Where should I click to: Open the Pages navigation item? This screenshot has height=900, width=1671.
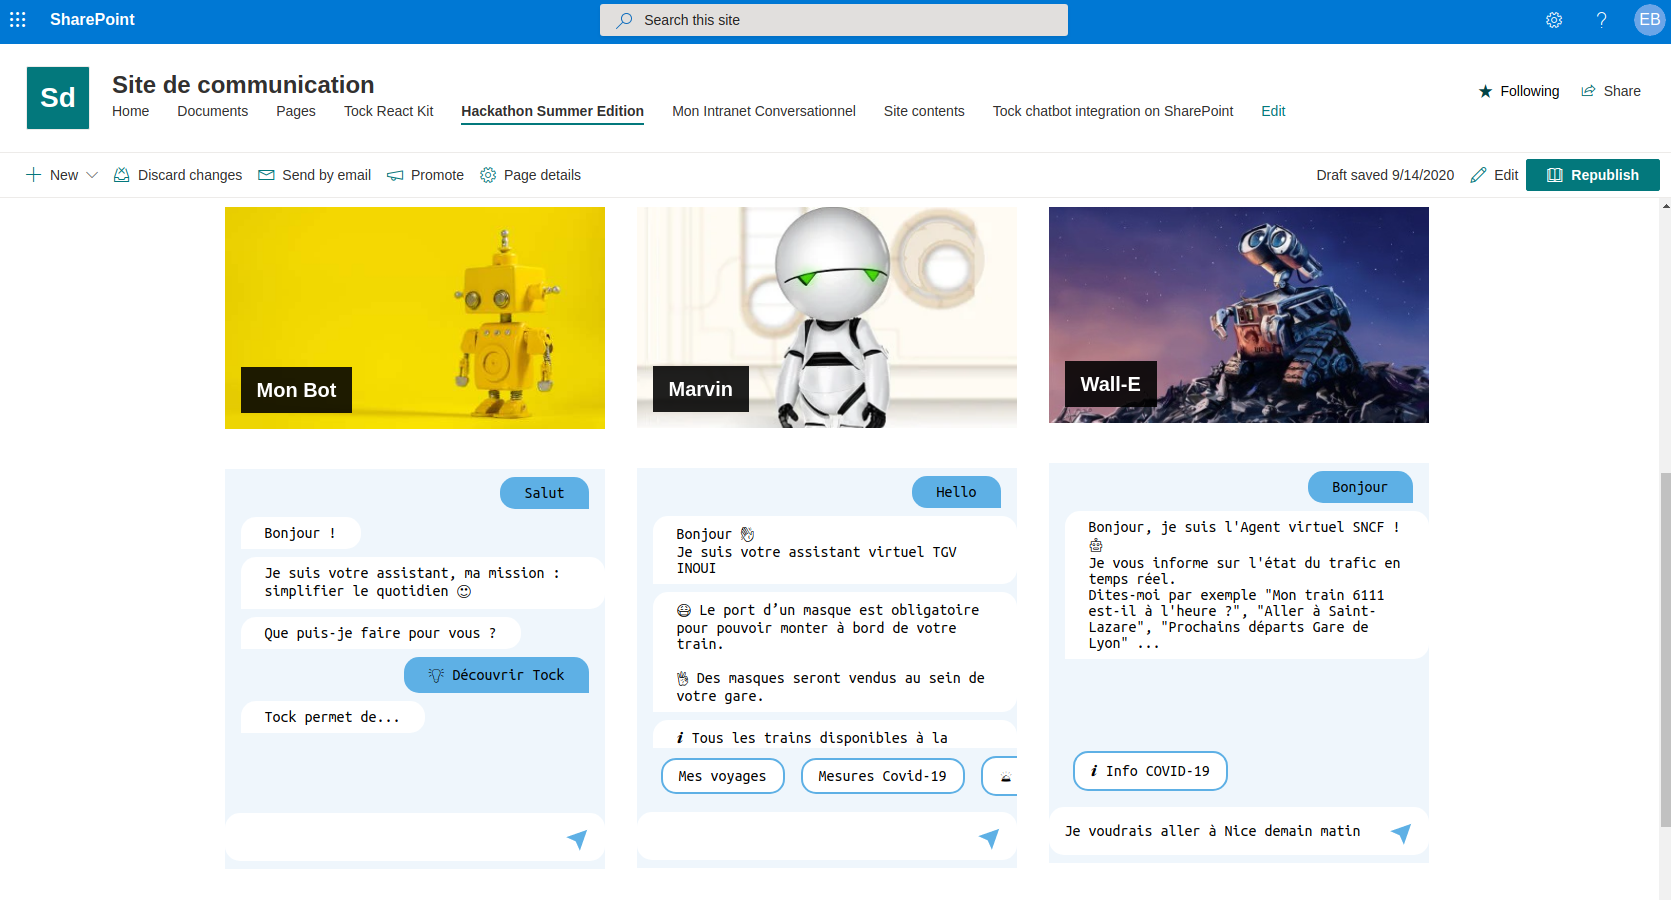pos(296,111)
